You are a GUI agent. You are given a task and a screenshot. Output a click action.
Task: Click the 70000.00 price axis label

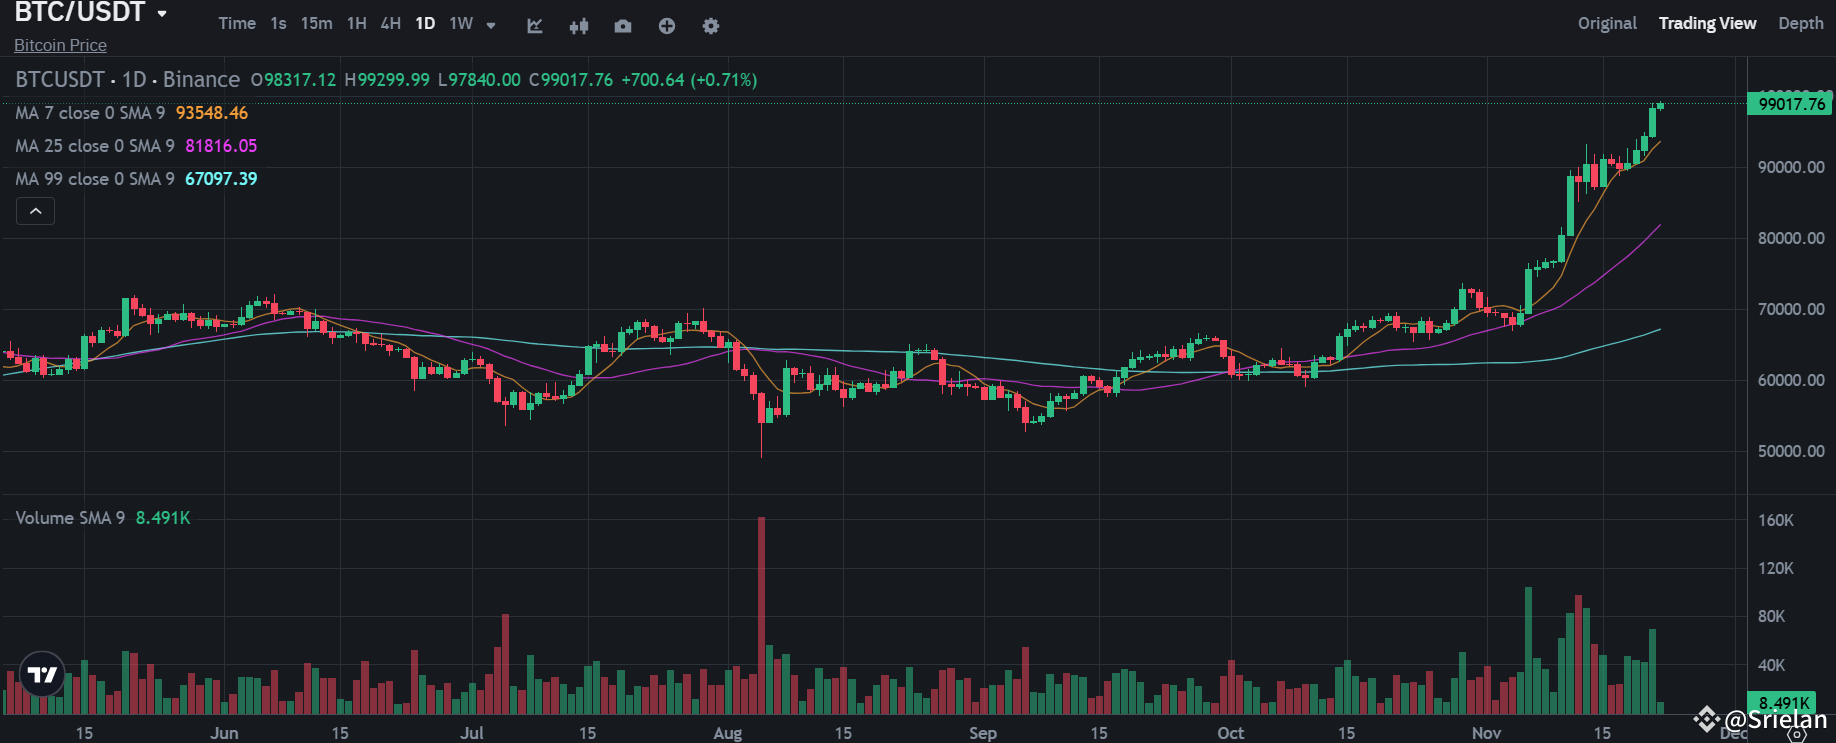[x=1791, y=309]
